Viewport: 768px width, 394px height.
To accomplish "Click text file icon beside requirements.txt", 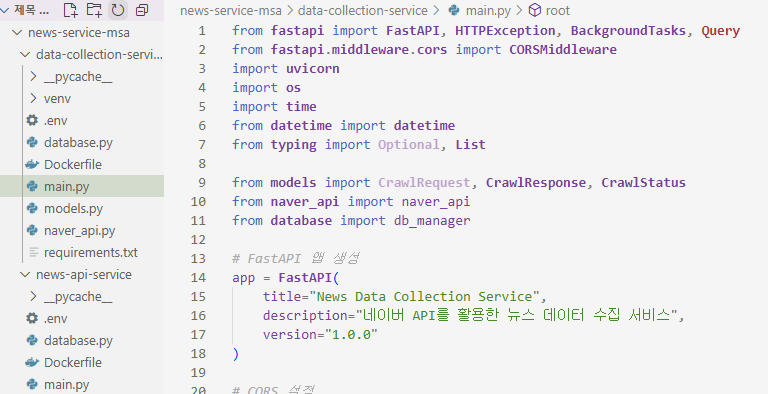I will [33, 252].
